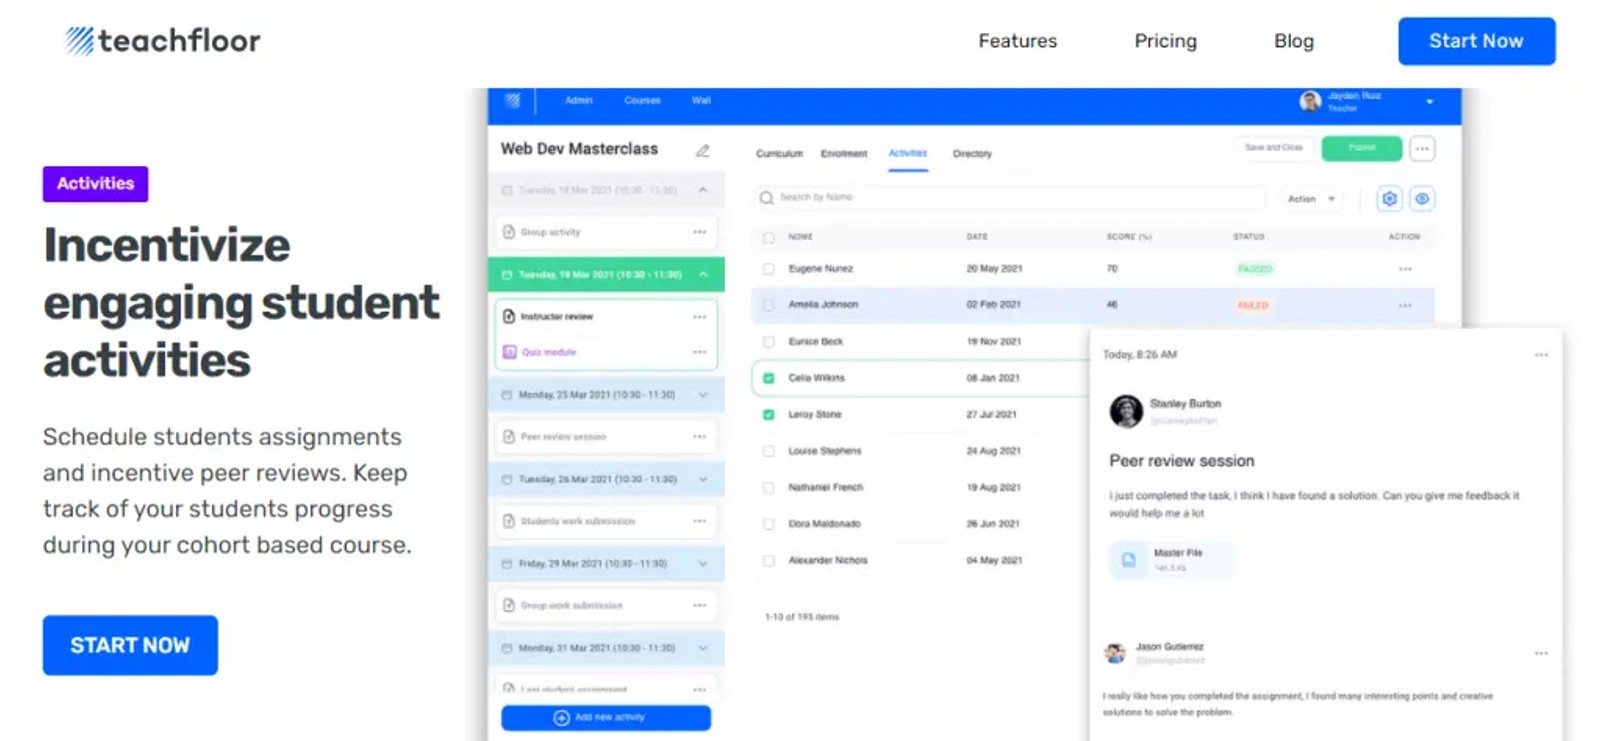Expand the Monday 25 Mar 2021 session
Screen dimensions: 1600x741
tap(703, 395)
